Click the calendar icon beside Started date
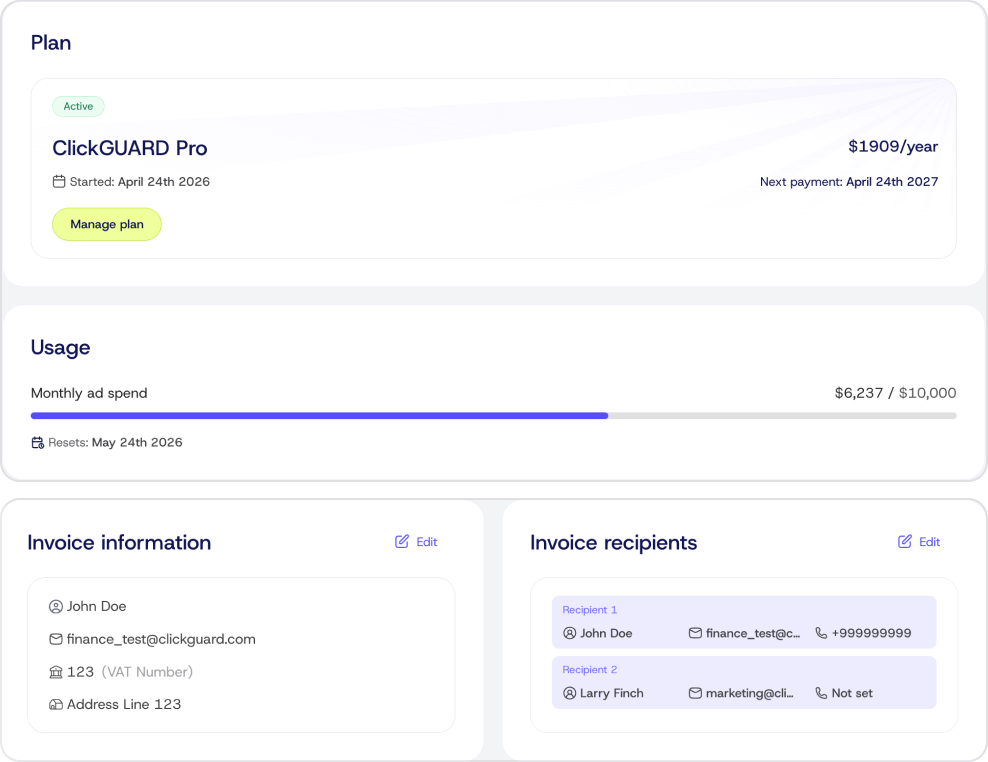988x762 pixels. (59, 182)
